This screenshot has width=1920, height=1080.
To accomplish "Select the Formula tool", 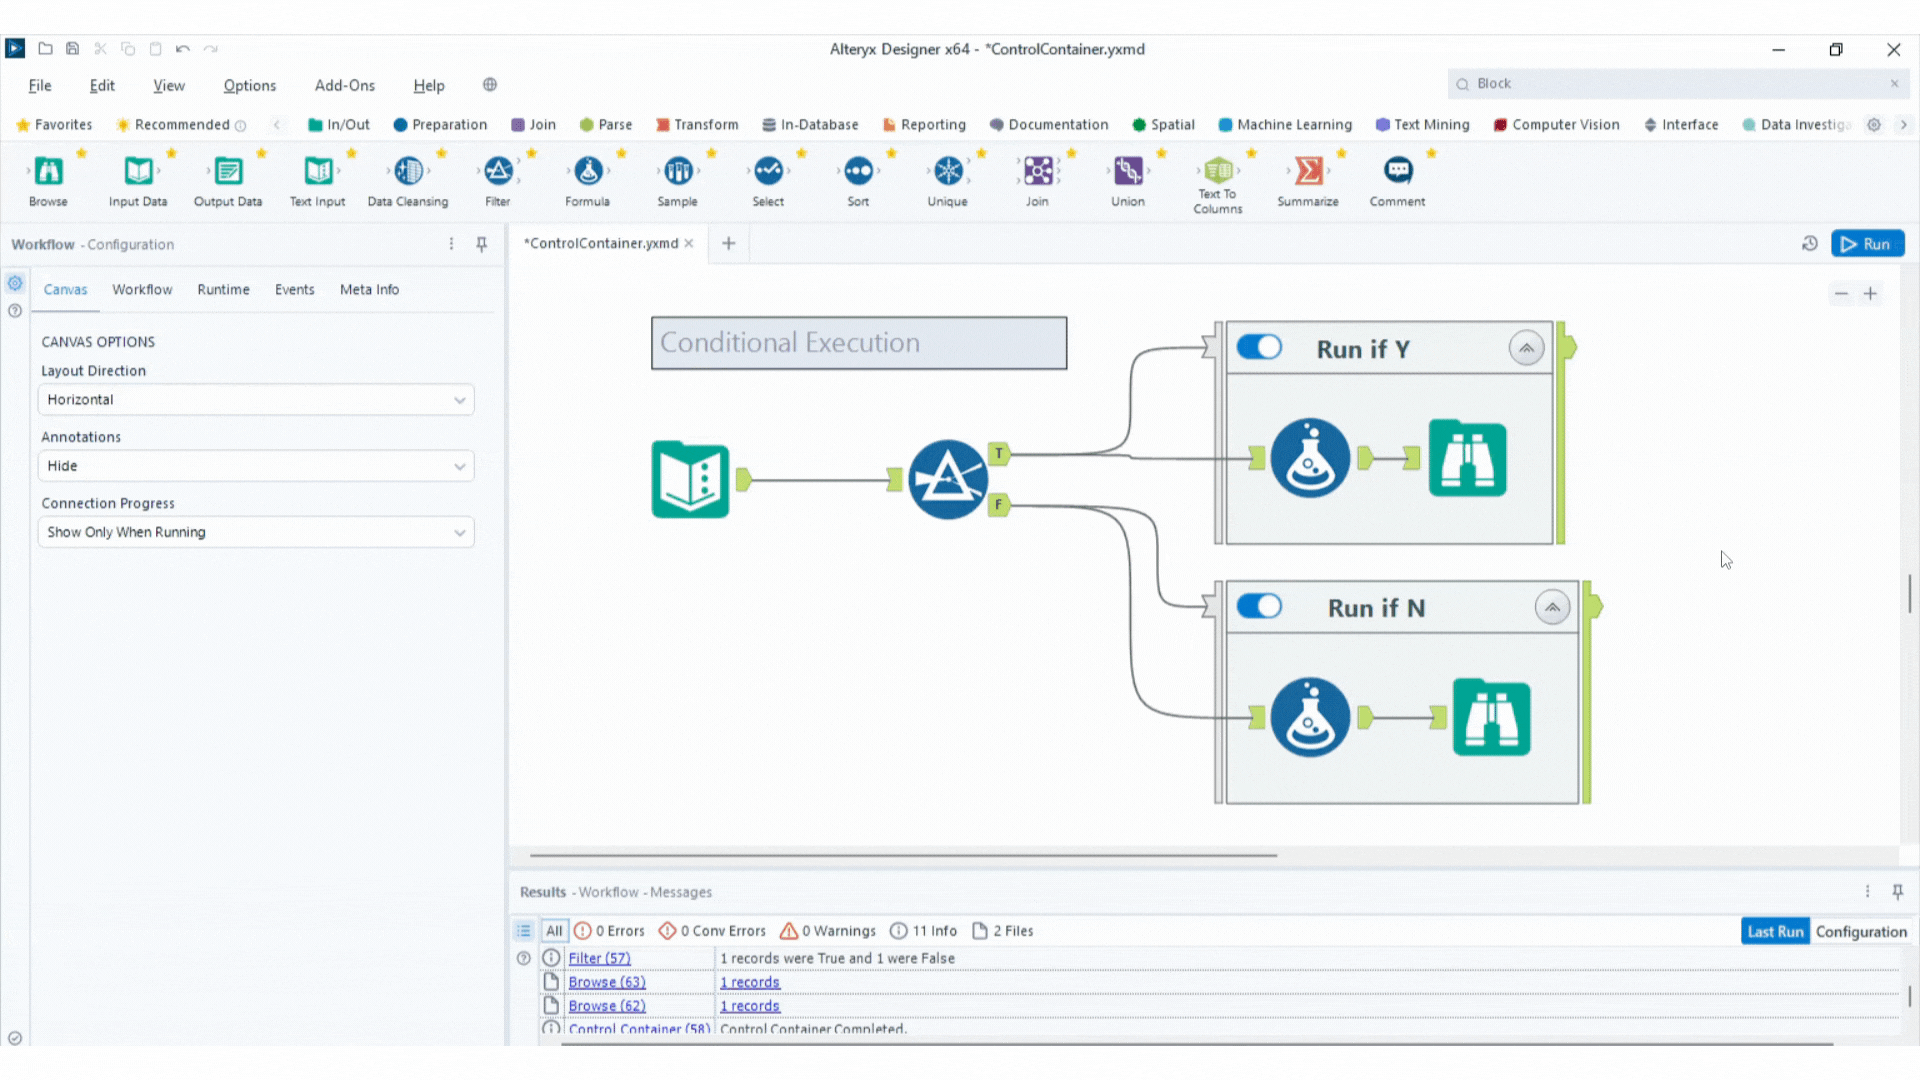I will 587,175.
